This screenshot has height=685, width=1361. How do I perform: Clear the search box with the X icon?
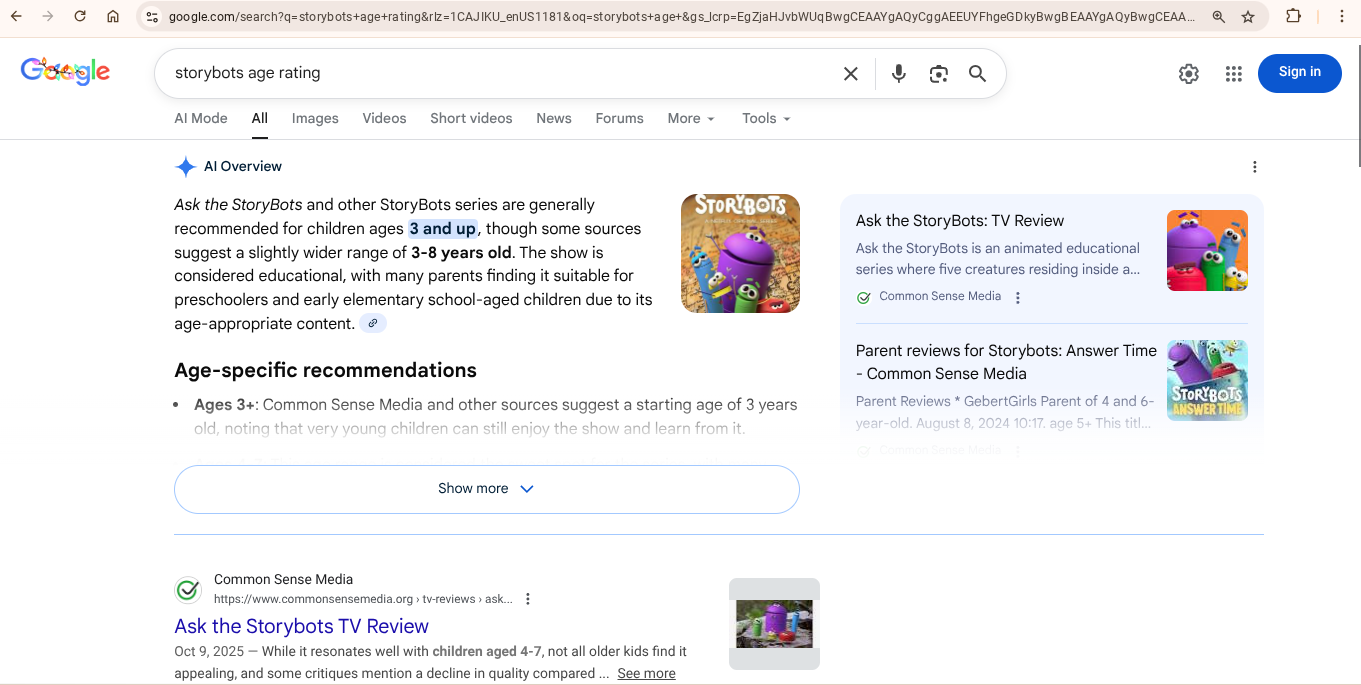click(x=850, y=74)
